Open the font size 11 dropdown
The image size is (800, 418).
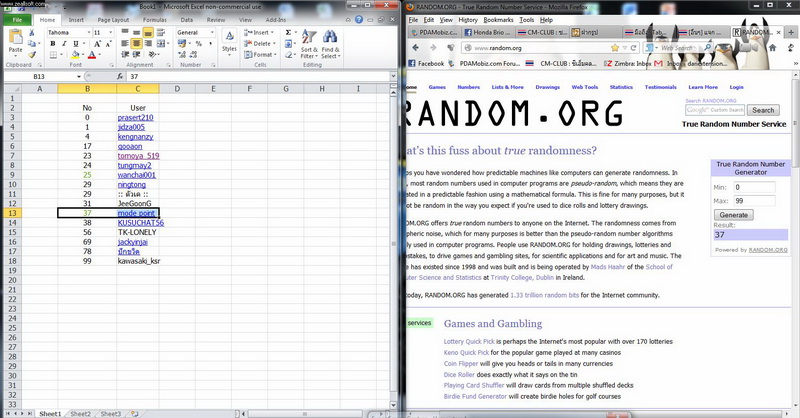(x=111, y=32)
